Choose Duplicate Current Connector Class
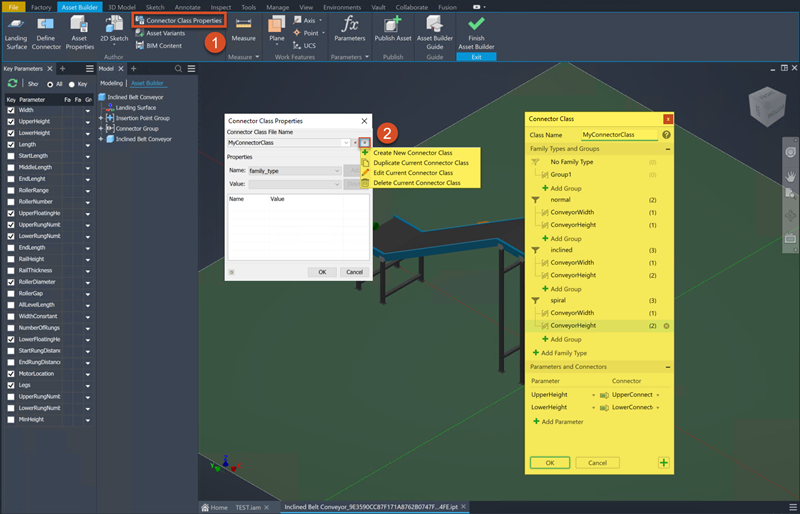 click(x=420, y=163)
